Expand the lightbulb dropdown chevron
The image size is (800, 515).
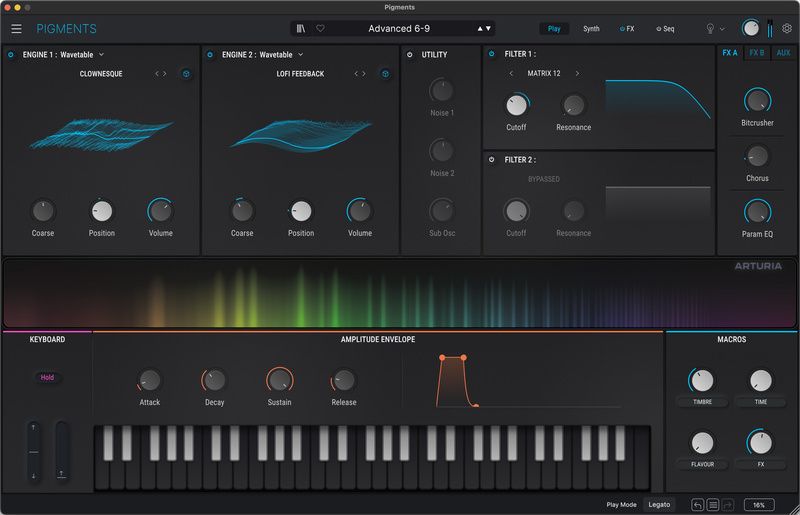click(722, 29)
